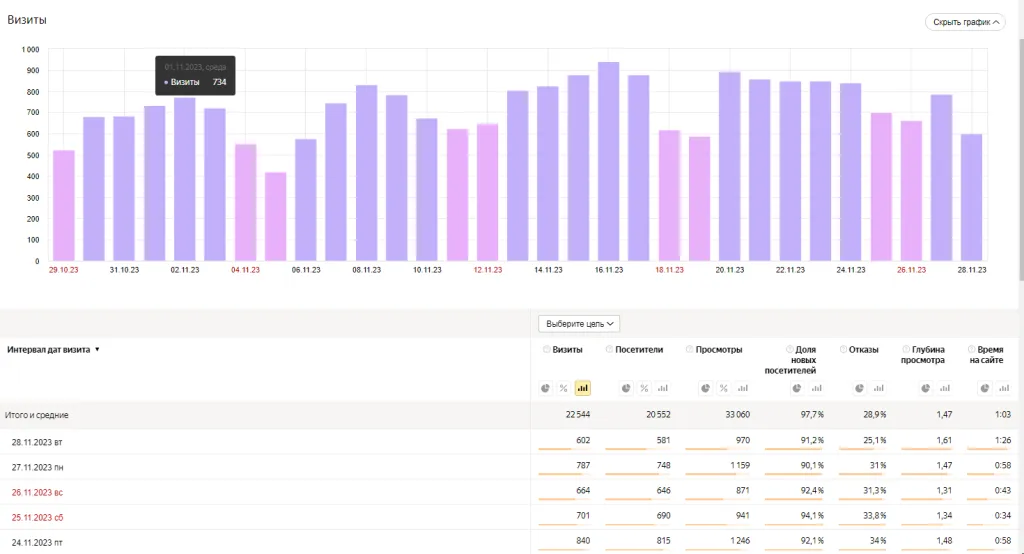Click the 97,7% new visitors value

(x=812, y=414)
